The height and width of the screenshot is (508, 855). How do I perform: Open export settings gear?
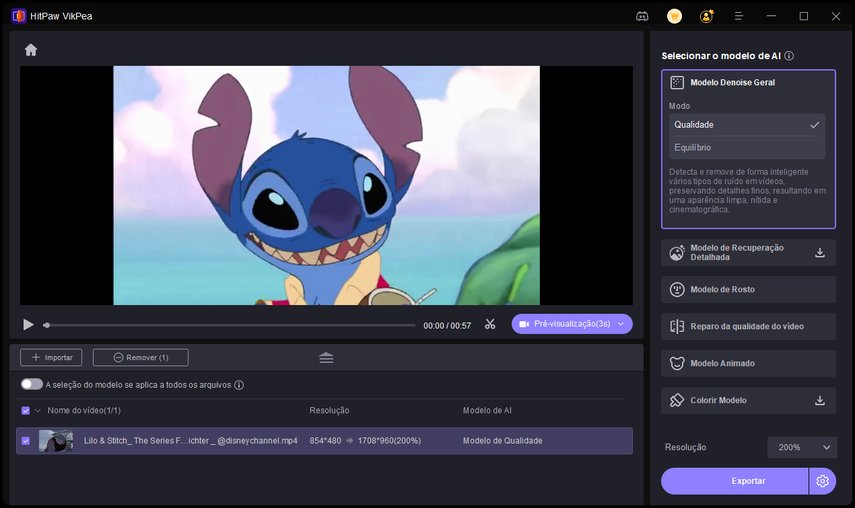[822, 481]
